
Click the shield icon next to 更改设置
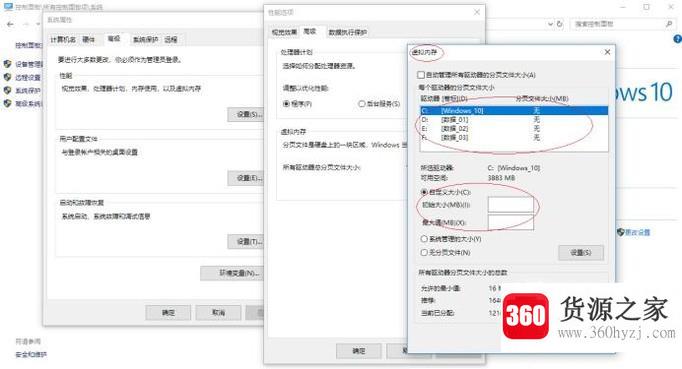tap(621, 232)
